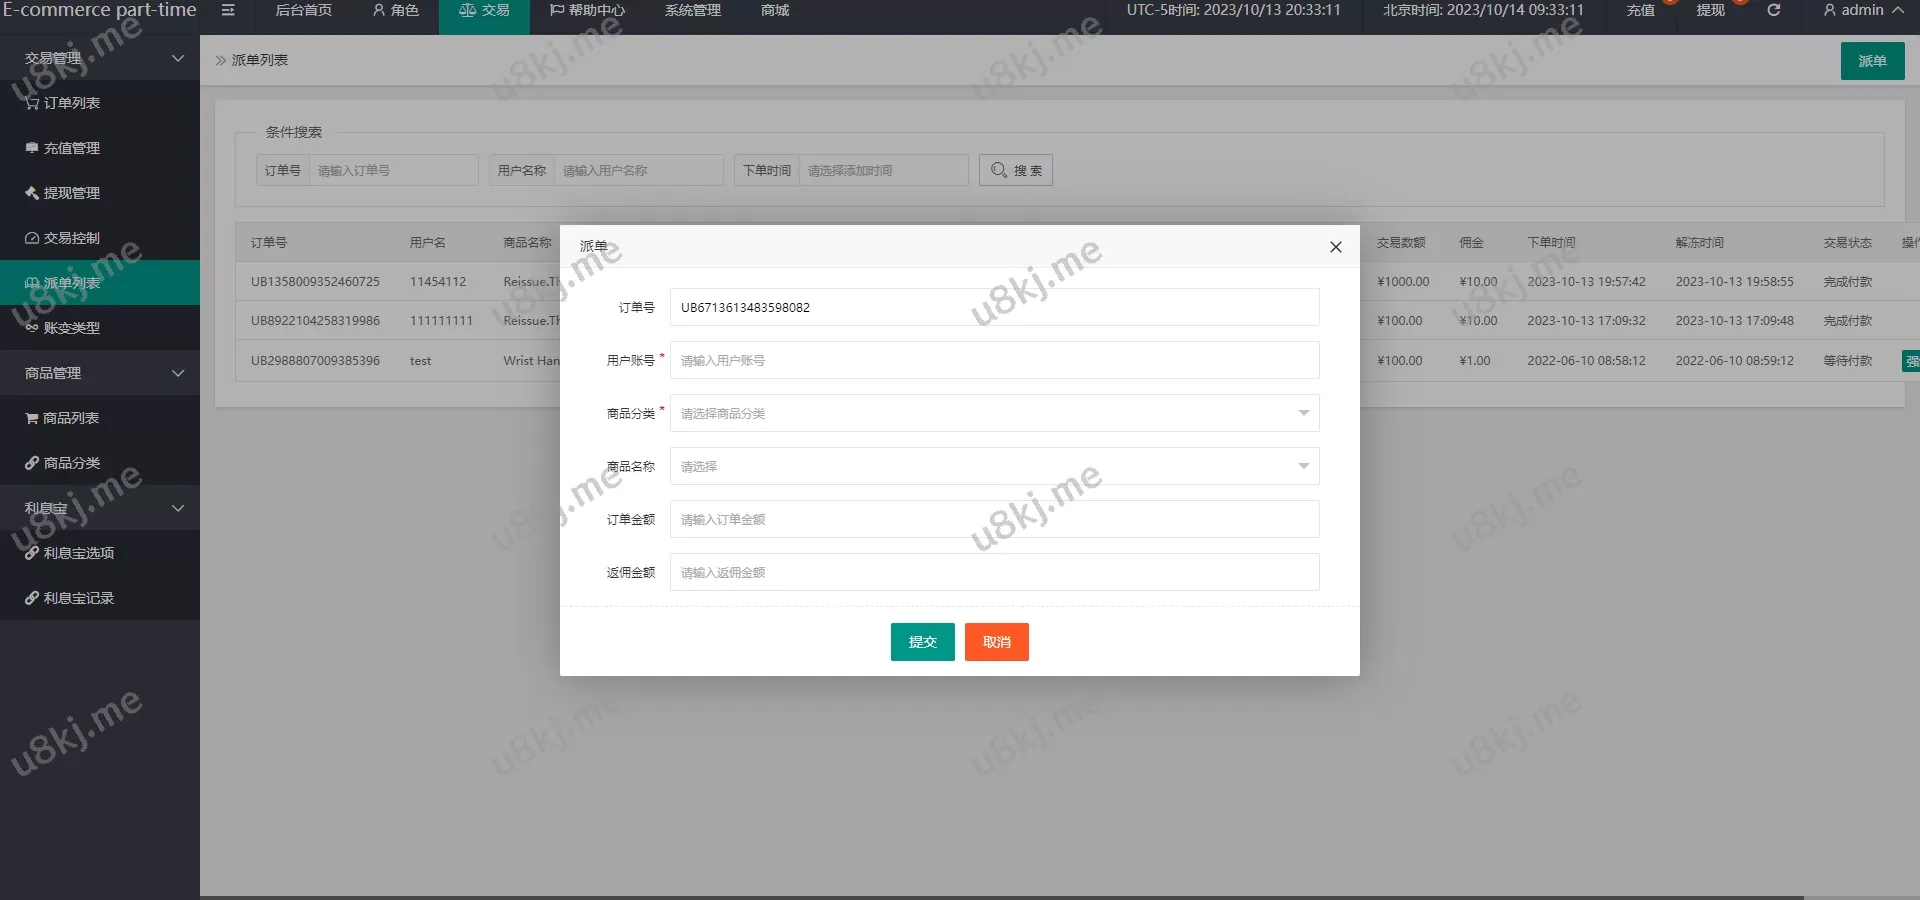
Task: Click the 订单金额 input field
Action: point(994,519)
